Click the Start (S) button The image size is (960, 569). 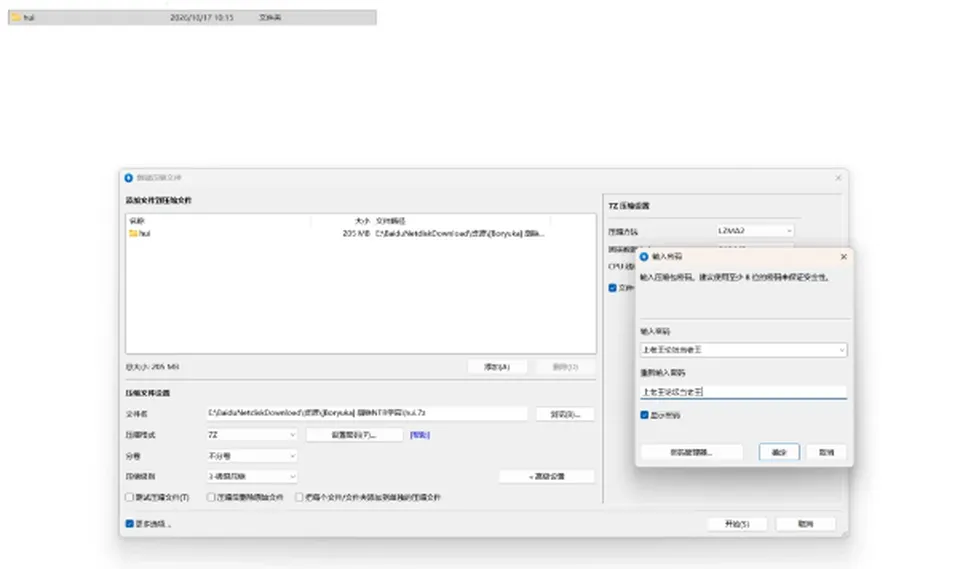pyautogui.click(x=737, y=524)
